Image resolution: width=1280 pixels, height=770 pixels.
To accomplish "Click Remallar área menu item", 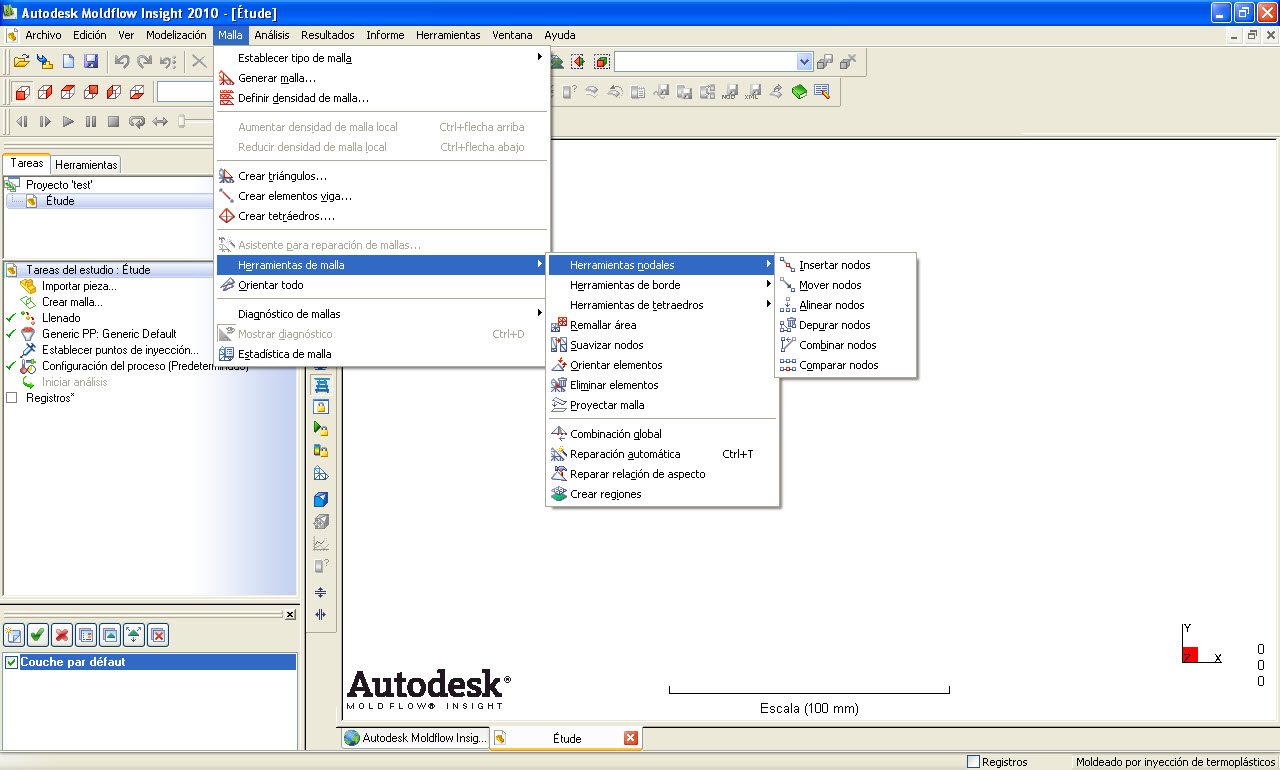I will point(662,325).
